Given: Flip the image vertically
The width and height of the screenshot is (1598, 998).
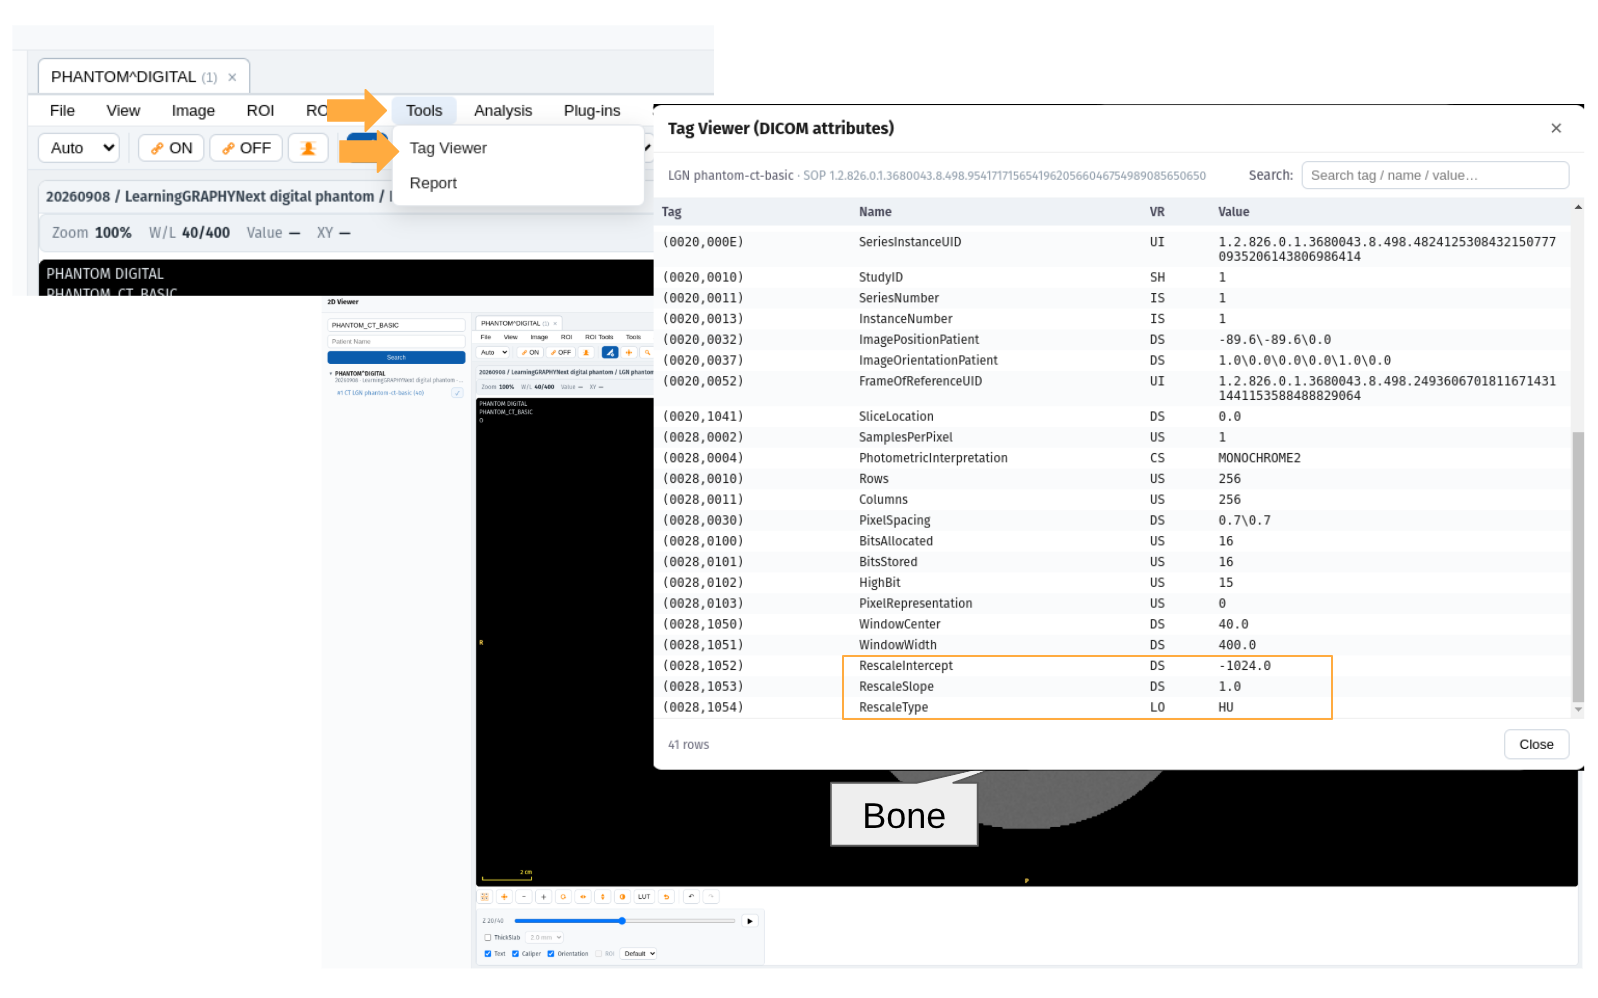Looking at the screenshot, I should [x=602, y=897].
